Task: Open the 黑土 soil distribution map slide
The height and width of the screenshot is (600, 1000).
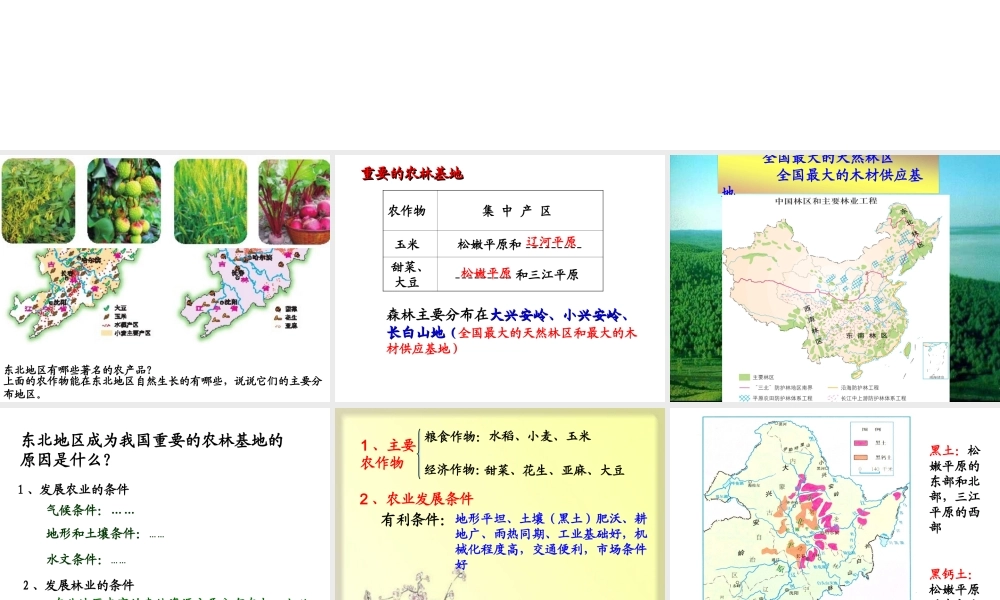Action: tap(835, 504)
